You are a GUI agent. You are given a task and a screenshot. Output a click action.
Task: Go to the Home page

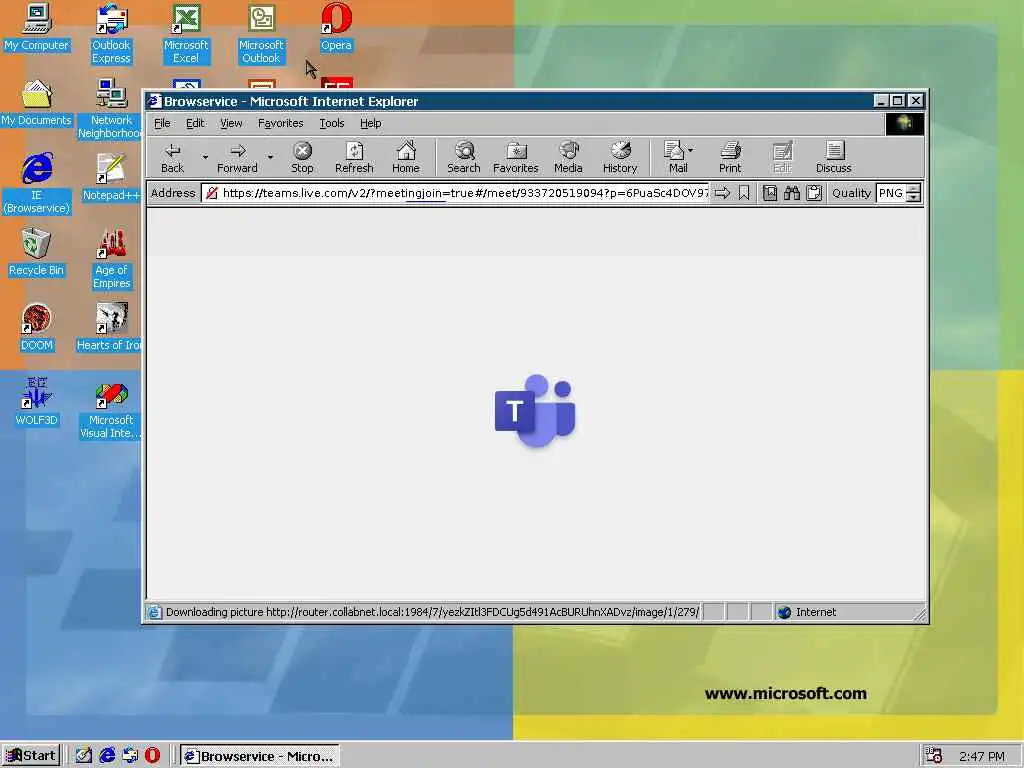(406, 157)
